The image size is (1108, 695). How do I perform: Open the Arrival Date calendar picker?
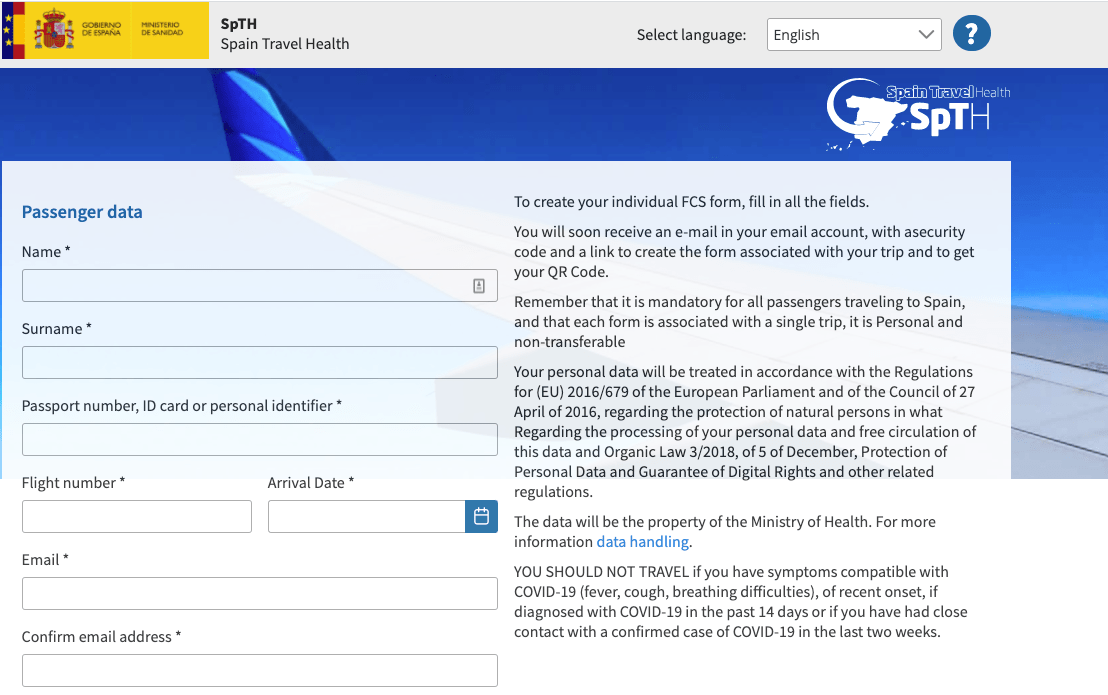tap(481, 516)
